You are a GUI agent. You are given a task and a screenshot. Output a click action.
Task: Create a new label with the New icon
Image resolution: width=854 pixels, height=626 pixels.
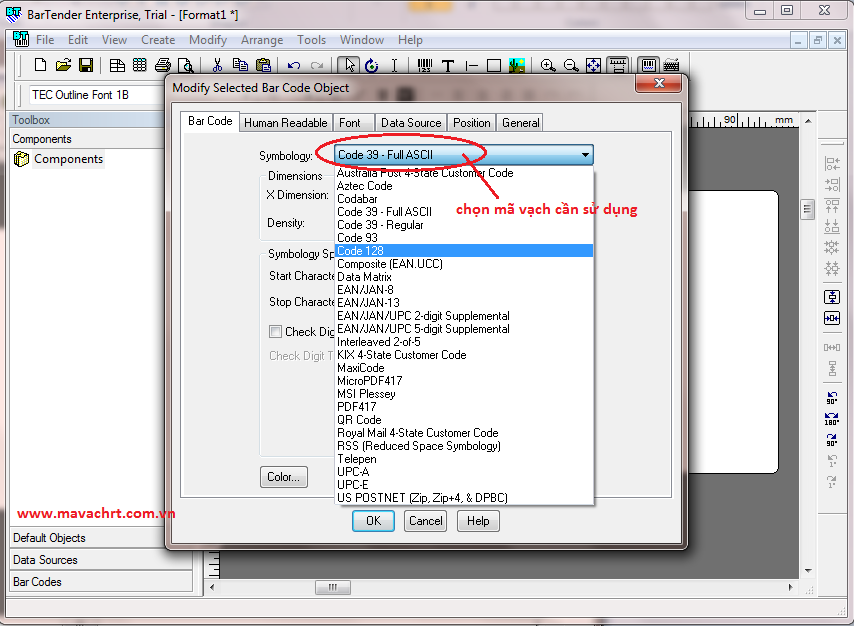40,65
